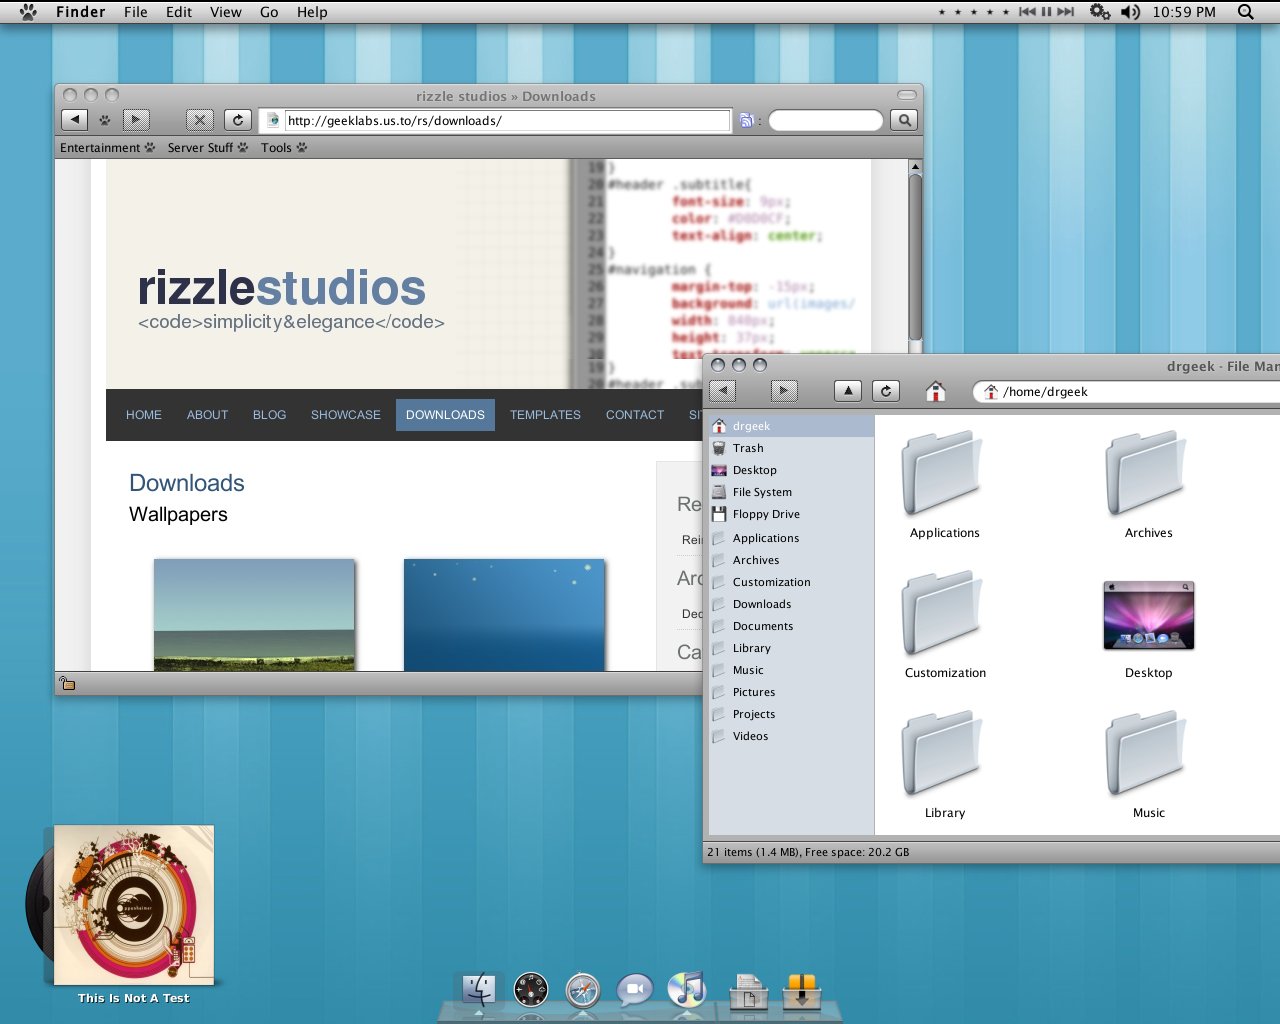
Task: Open Spotlight search in the menu bar
Action: coord(1246,12)
